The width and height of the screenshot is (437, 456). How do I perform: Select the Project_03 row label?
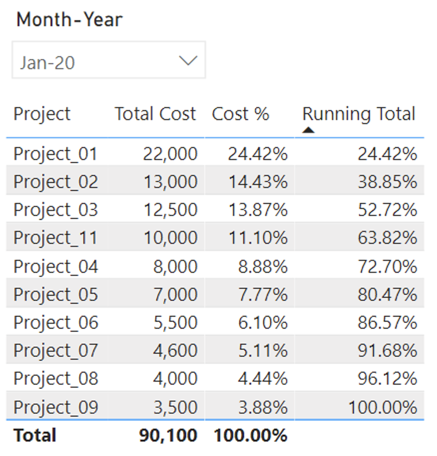(x=56, y=210)
